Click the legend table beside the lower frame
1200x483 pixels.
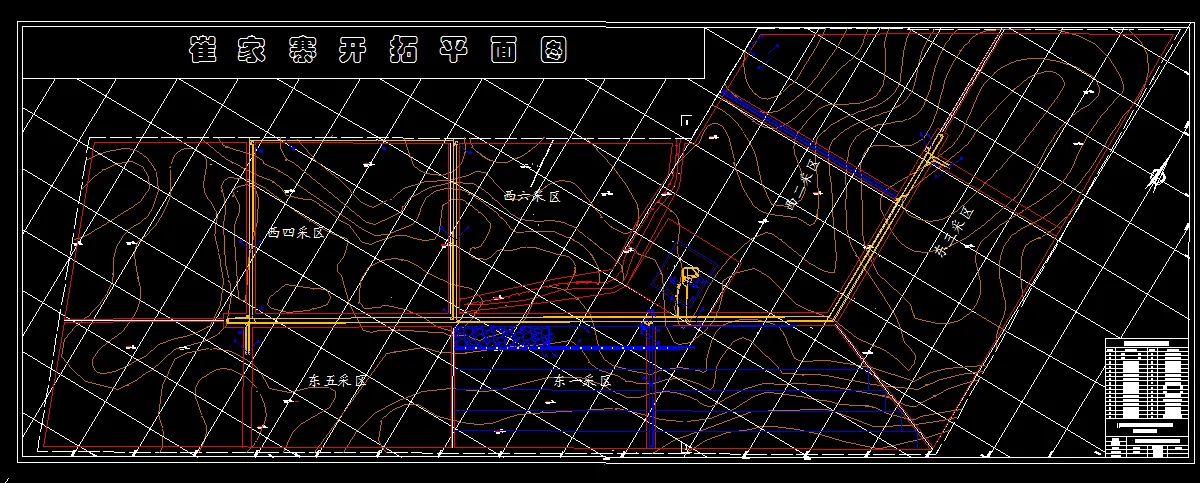(1147, 397)
